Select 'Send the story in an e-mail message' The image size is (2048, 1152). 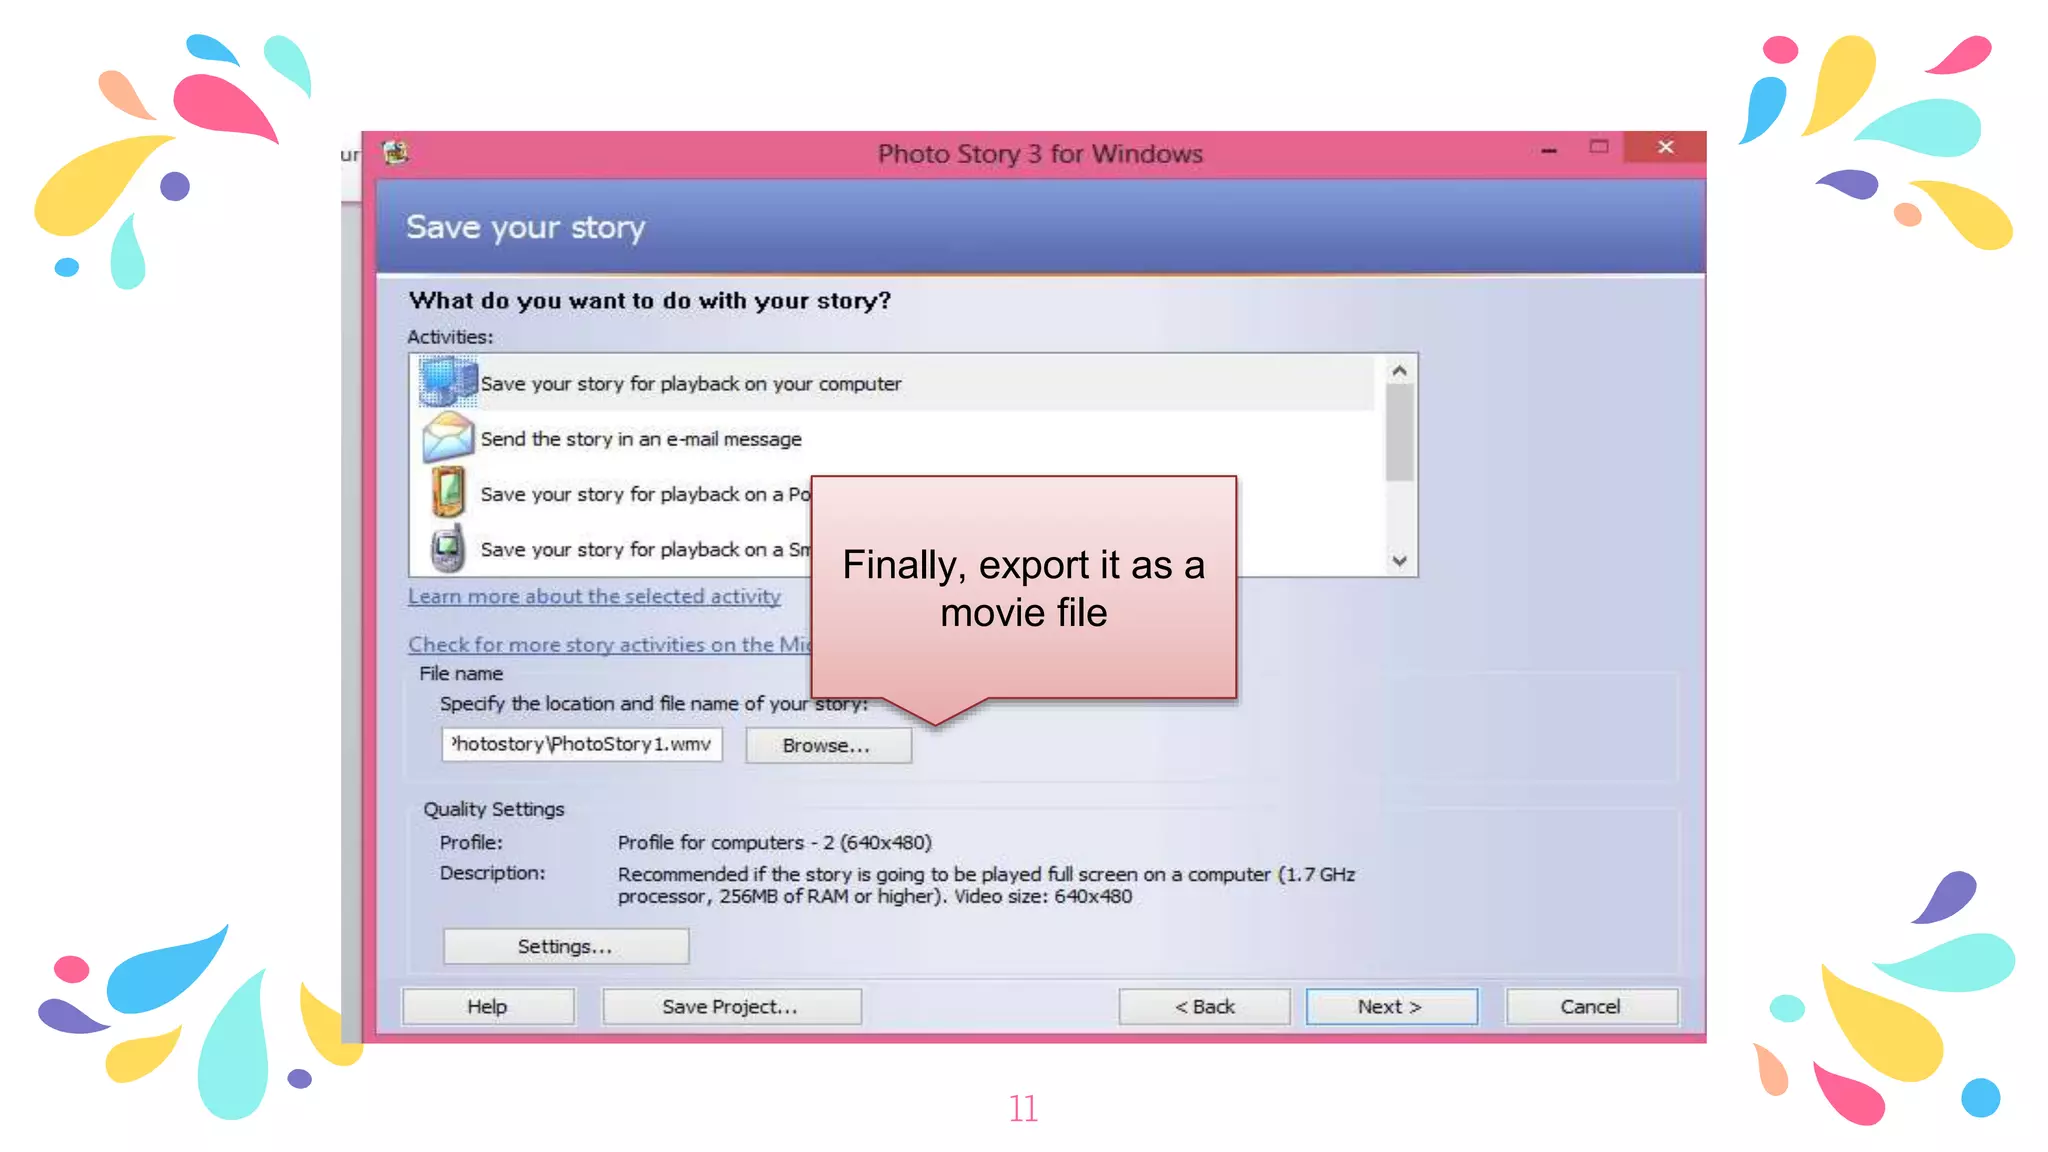coord(641,439)
